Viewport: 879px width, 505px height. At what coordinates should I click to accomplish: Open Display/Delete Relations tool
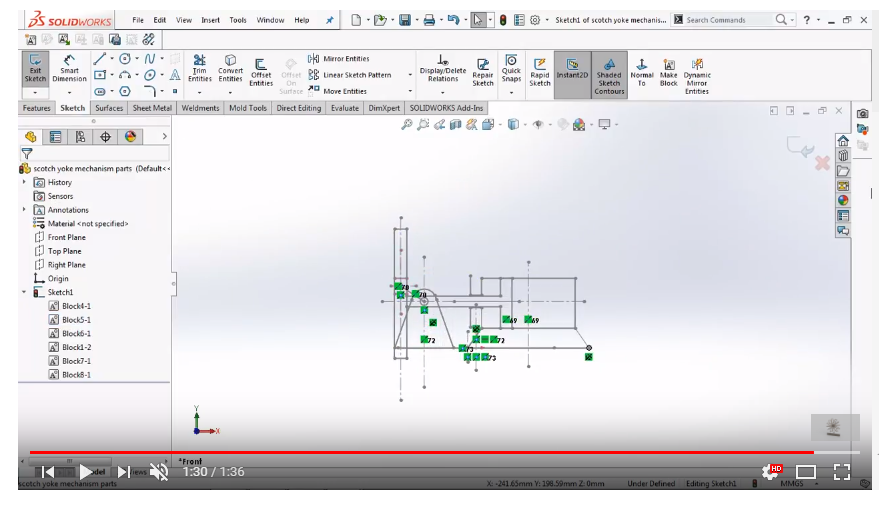click(x=443, y=69)
